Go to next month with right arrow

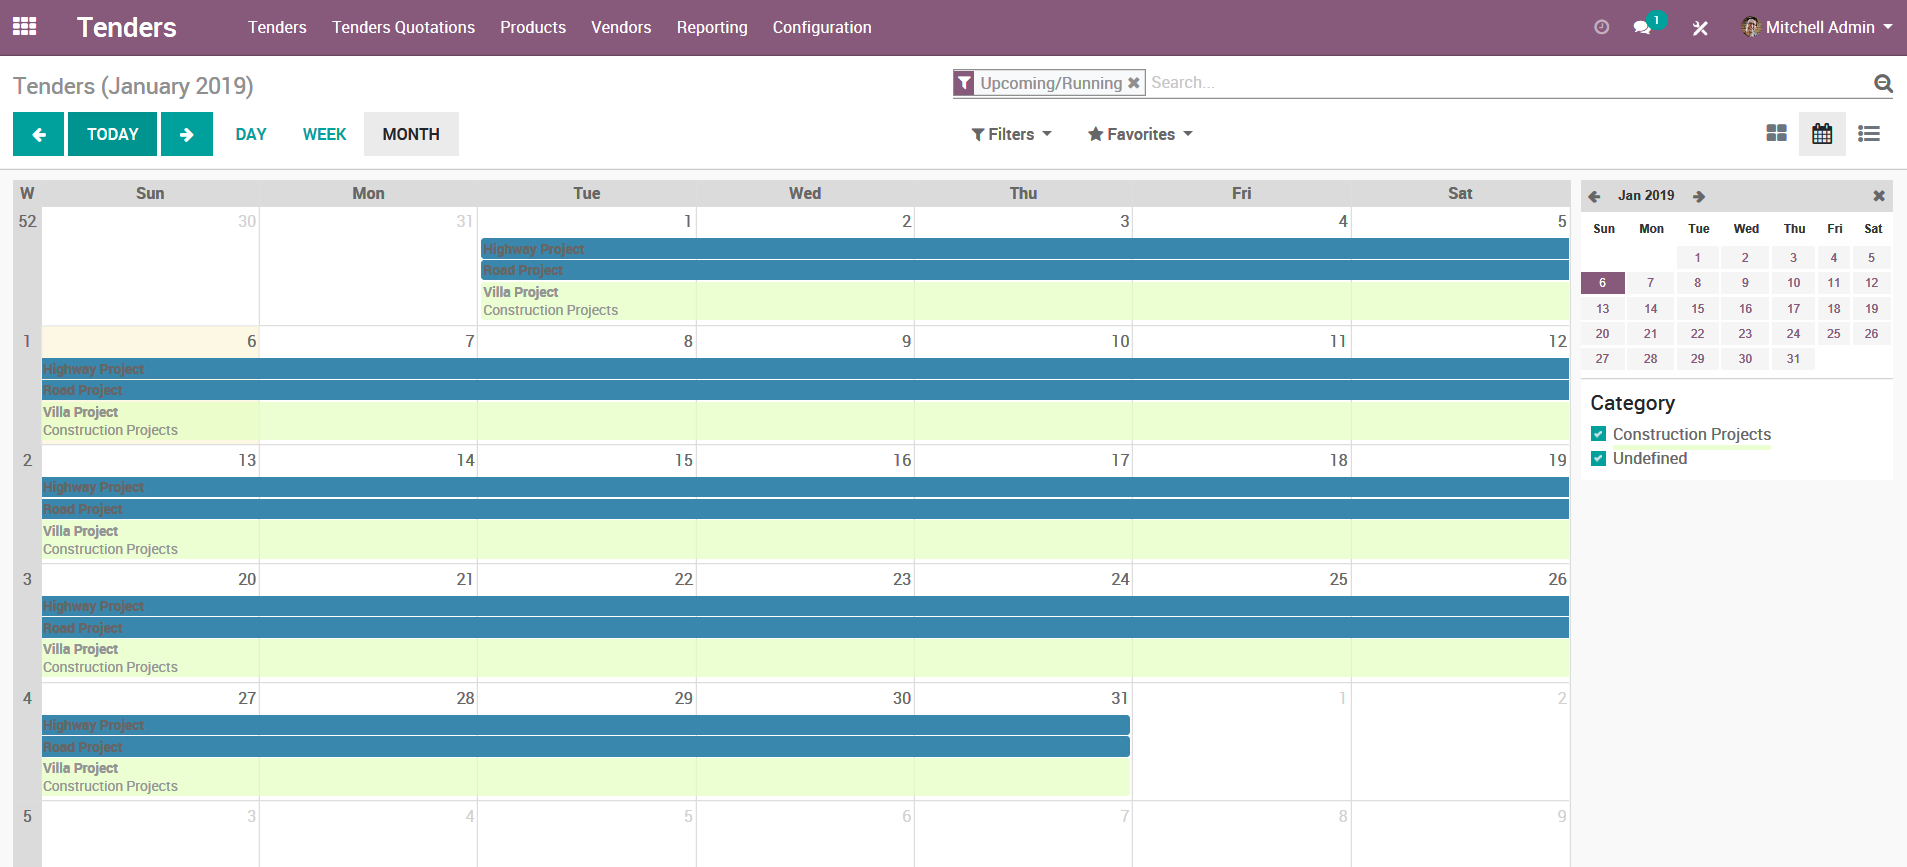(187, 134)
